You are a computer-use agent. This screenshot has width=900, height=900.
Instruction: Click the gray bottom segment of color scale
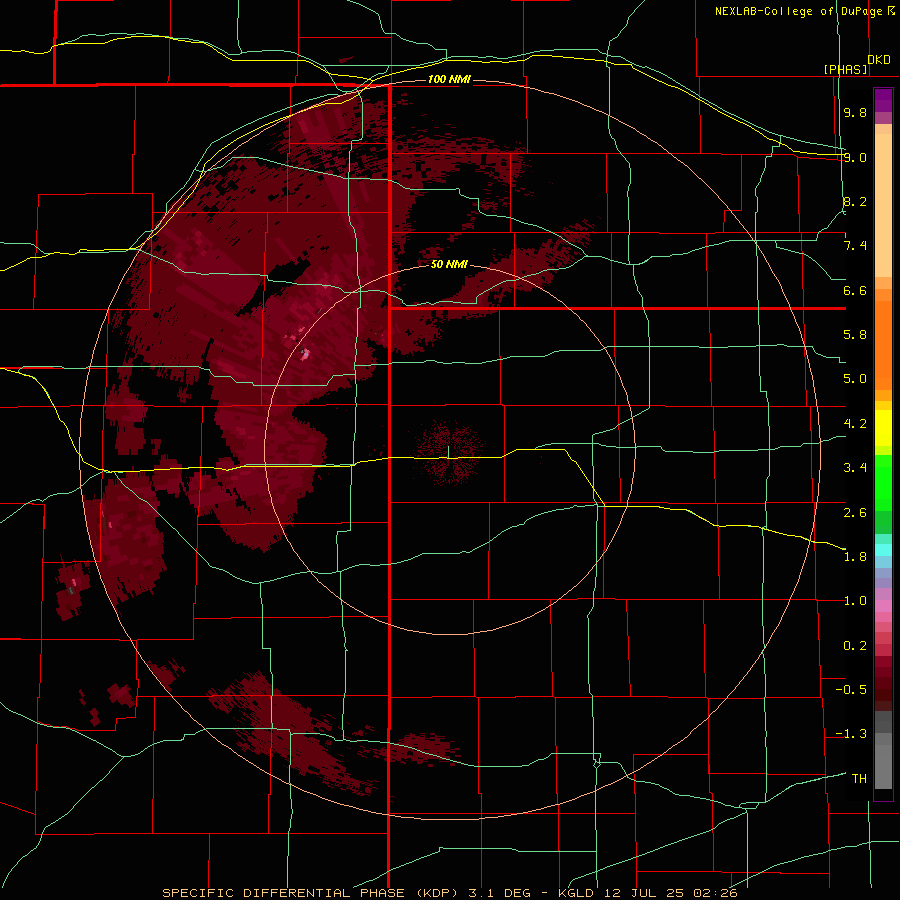click(883, 761)
